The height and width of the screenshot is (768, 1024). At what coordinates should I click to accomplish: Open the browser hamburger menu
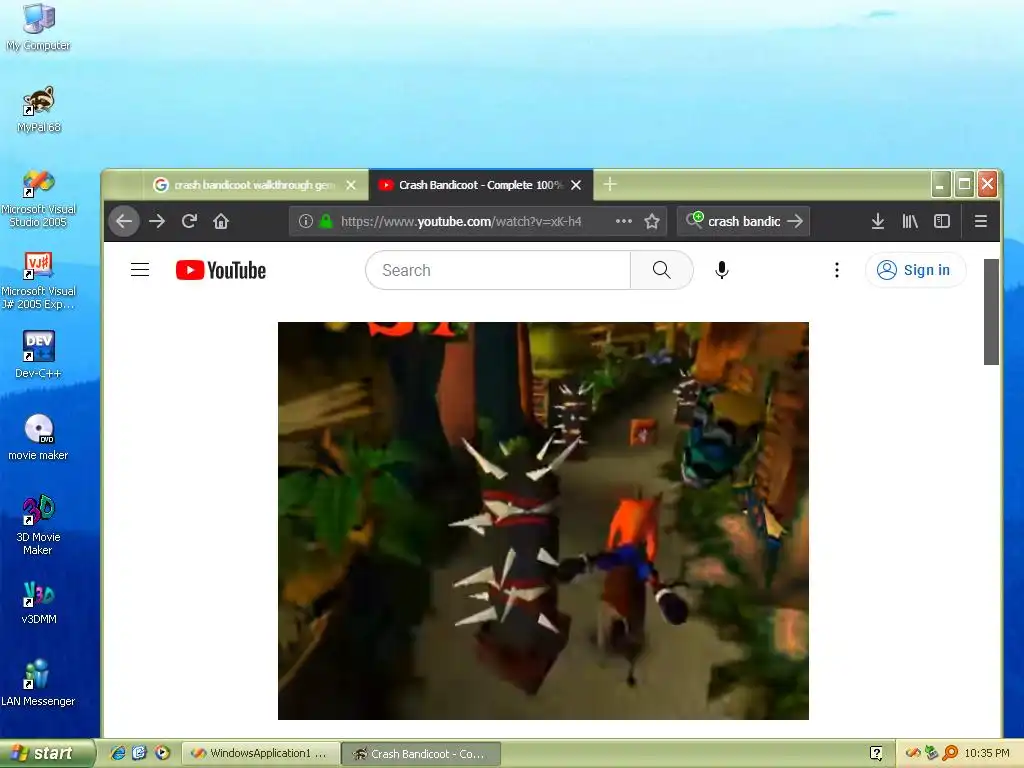(980, 221)
